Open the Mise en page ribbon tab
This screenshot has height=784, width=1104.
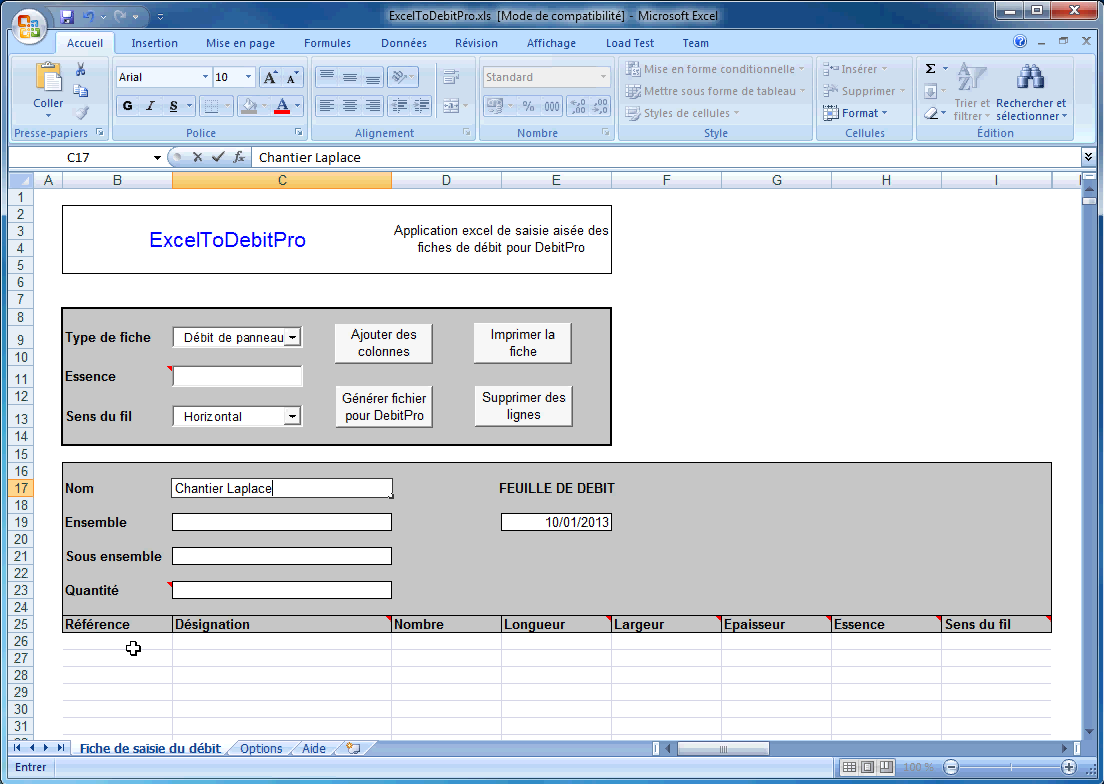240,43
